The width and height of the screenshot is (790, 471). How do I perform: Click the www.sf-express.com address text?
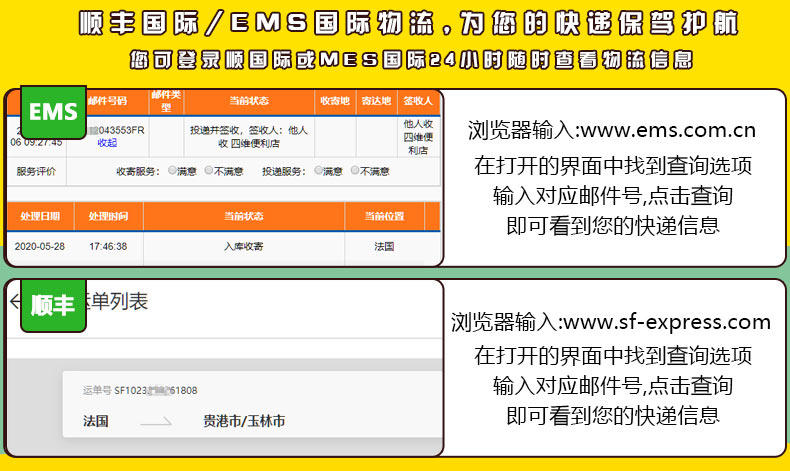[x=667, y=322]
